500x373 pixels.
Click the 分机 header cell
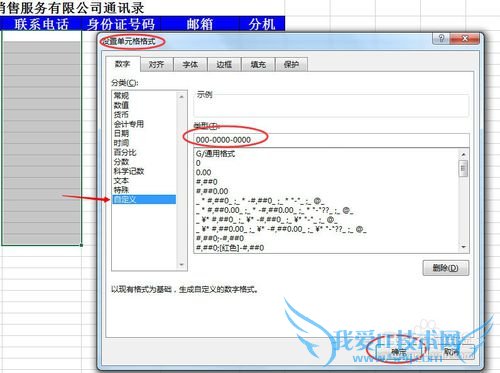tap(262, 24)
